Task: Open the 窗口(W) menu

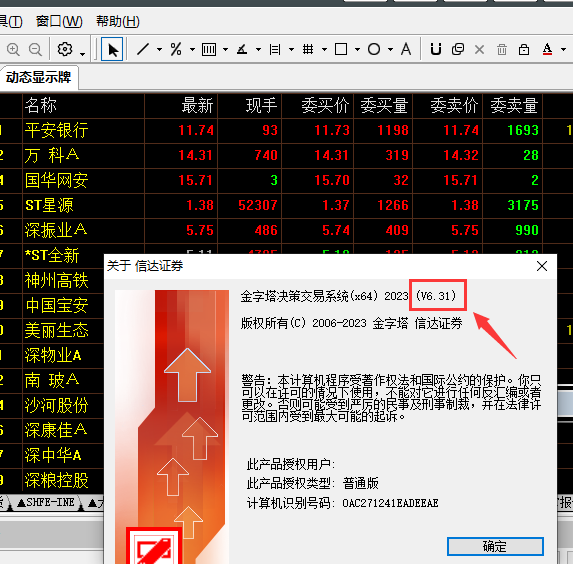Action: 59,21
